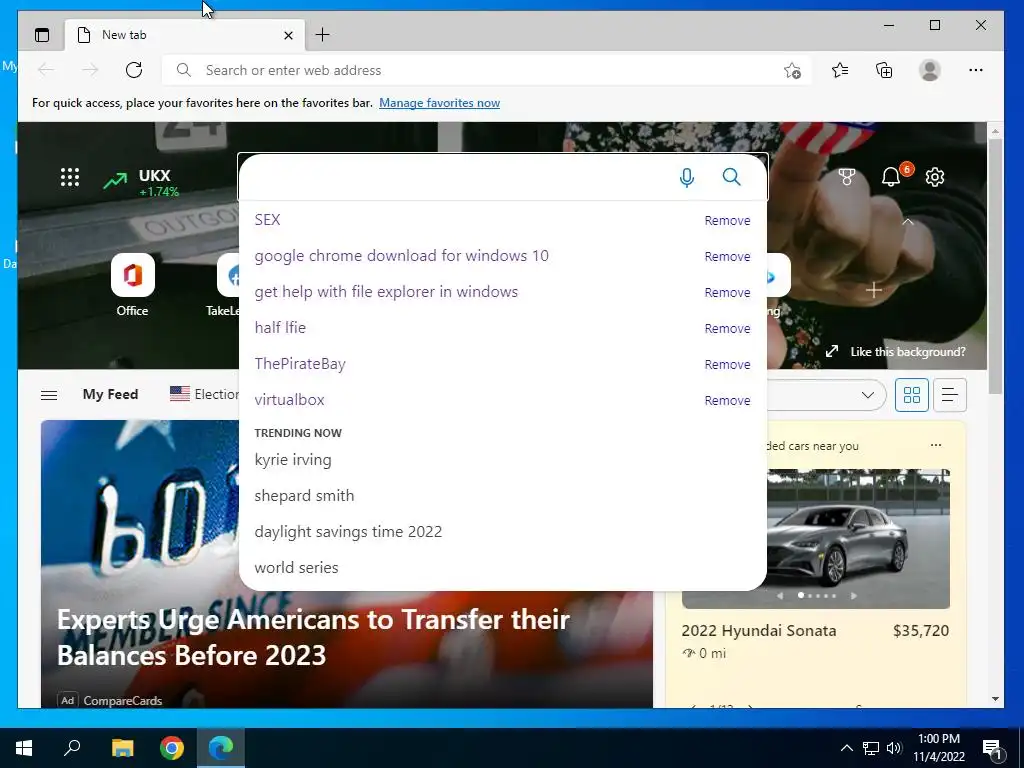Close the New tab tab
The width and height of the screenshot is (1024, 768).
pyautogui.click(x=288, y=35)
